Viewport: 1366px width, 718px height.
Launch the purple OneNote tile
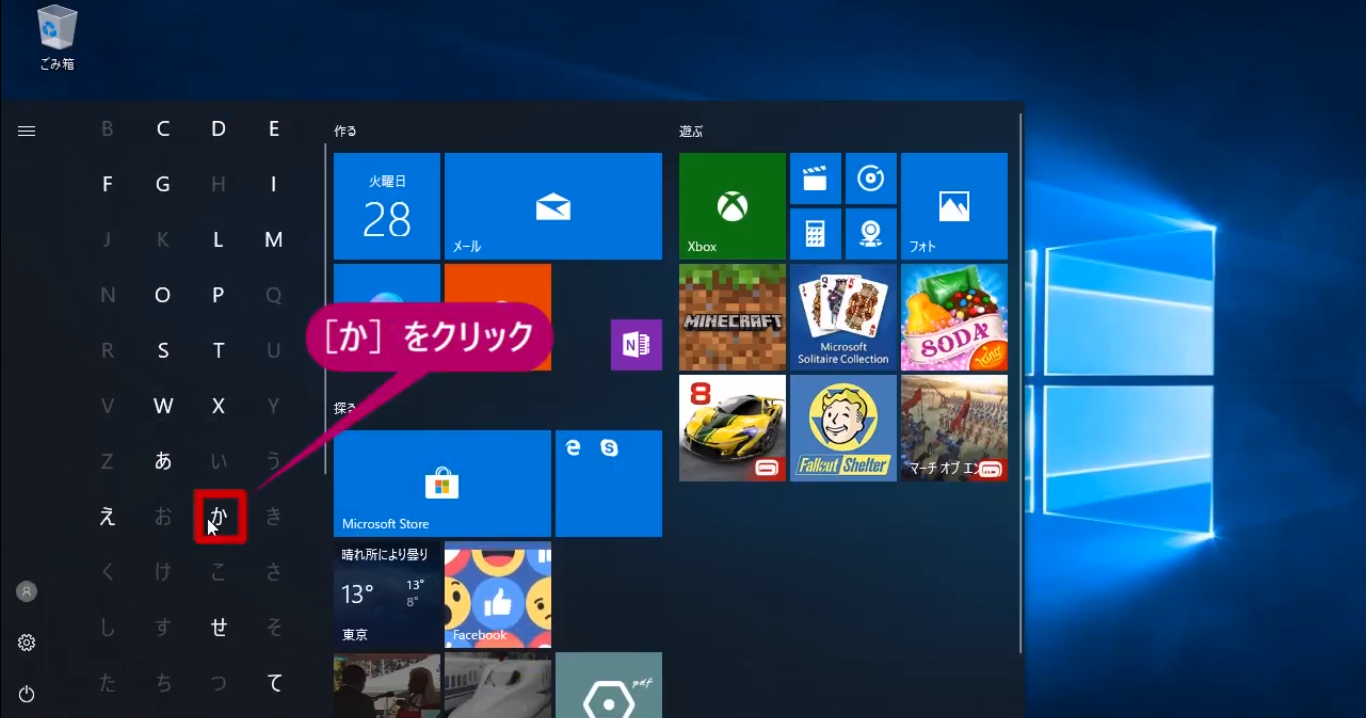coord(636,345)
